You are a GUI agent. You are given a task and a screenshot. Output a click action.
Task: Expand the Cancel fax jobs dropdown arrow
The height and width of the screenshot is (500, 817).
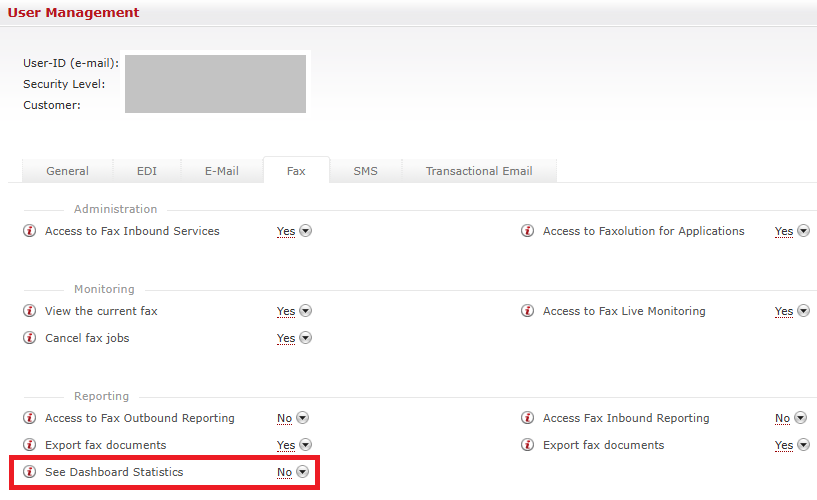coord(306,338)
